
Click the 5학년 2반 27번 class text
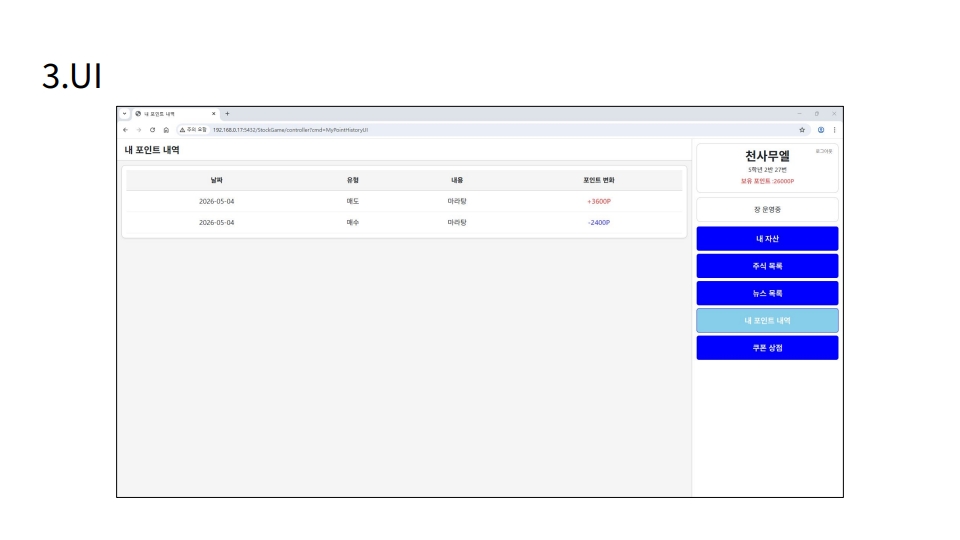pyautogui.click(x=767, y=170)
